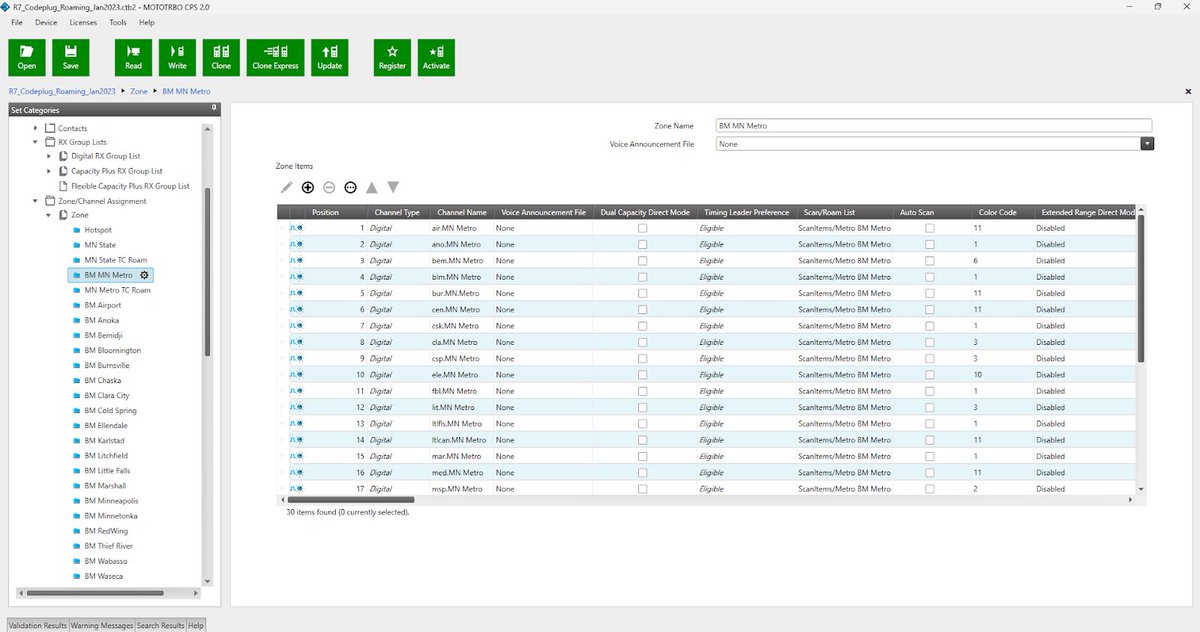Enable Auto Scan for air.MN Metro
1200x632 pixels.
click(930, 228)
